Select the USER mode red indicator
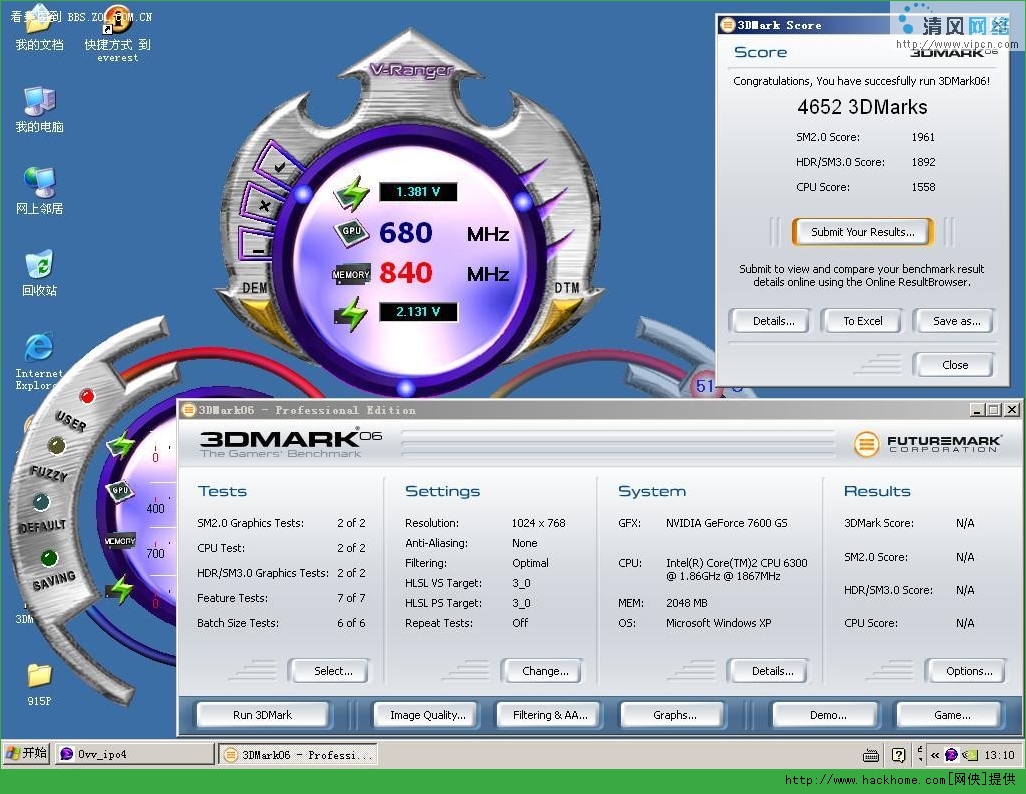Viewport: 1026px width, 794px height. click(86, 396)
